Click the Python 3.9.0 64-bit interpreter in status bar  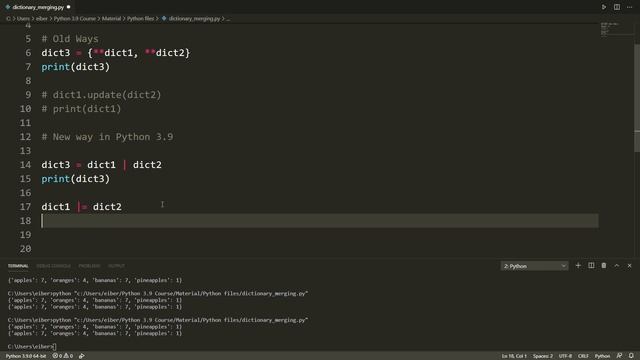26,356
